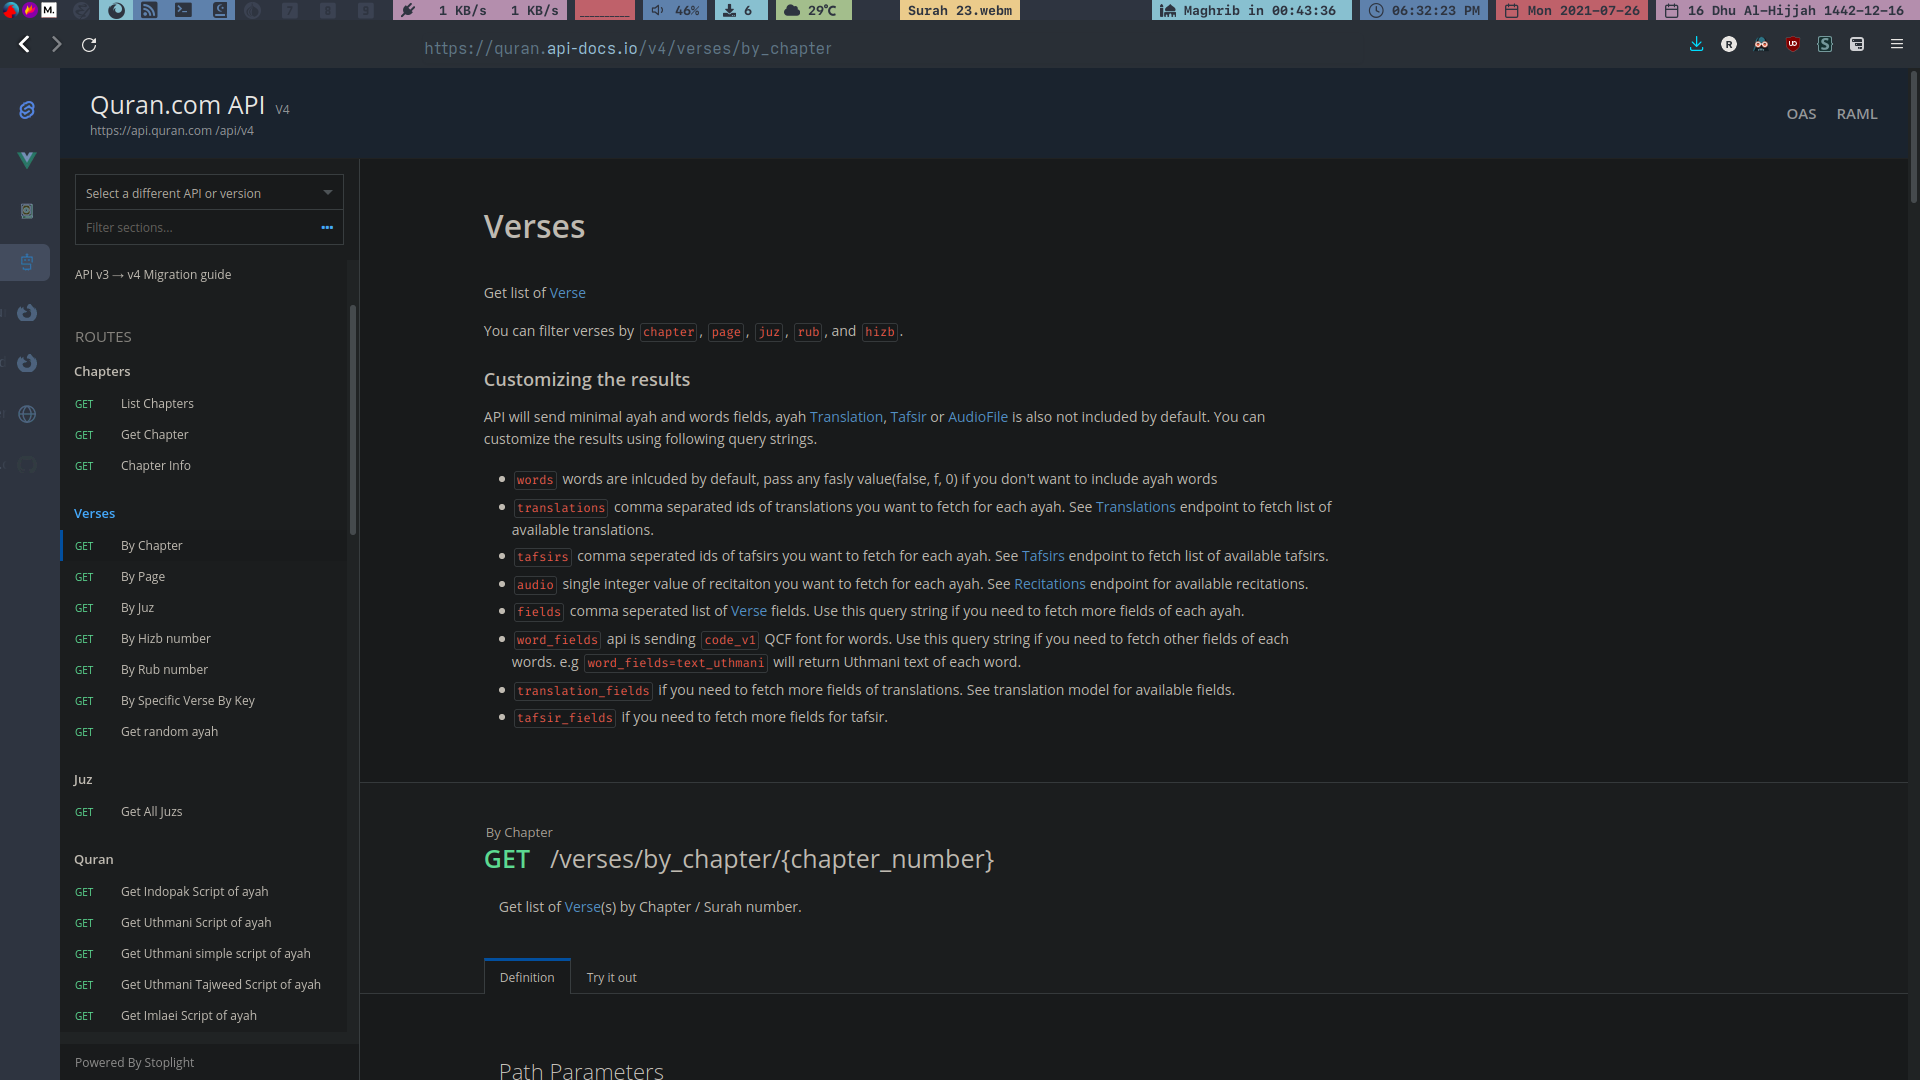This screenshot has width=1920, height=1080.
Task: Open By Specific Verse By Key route
Action: [x=187, y=701]
